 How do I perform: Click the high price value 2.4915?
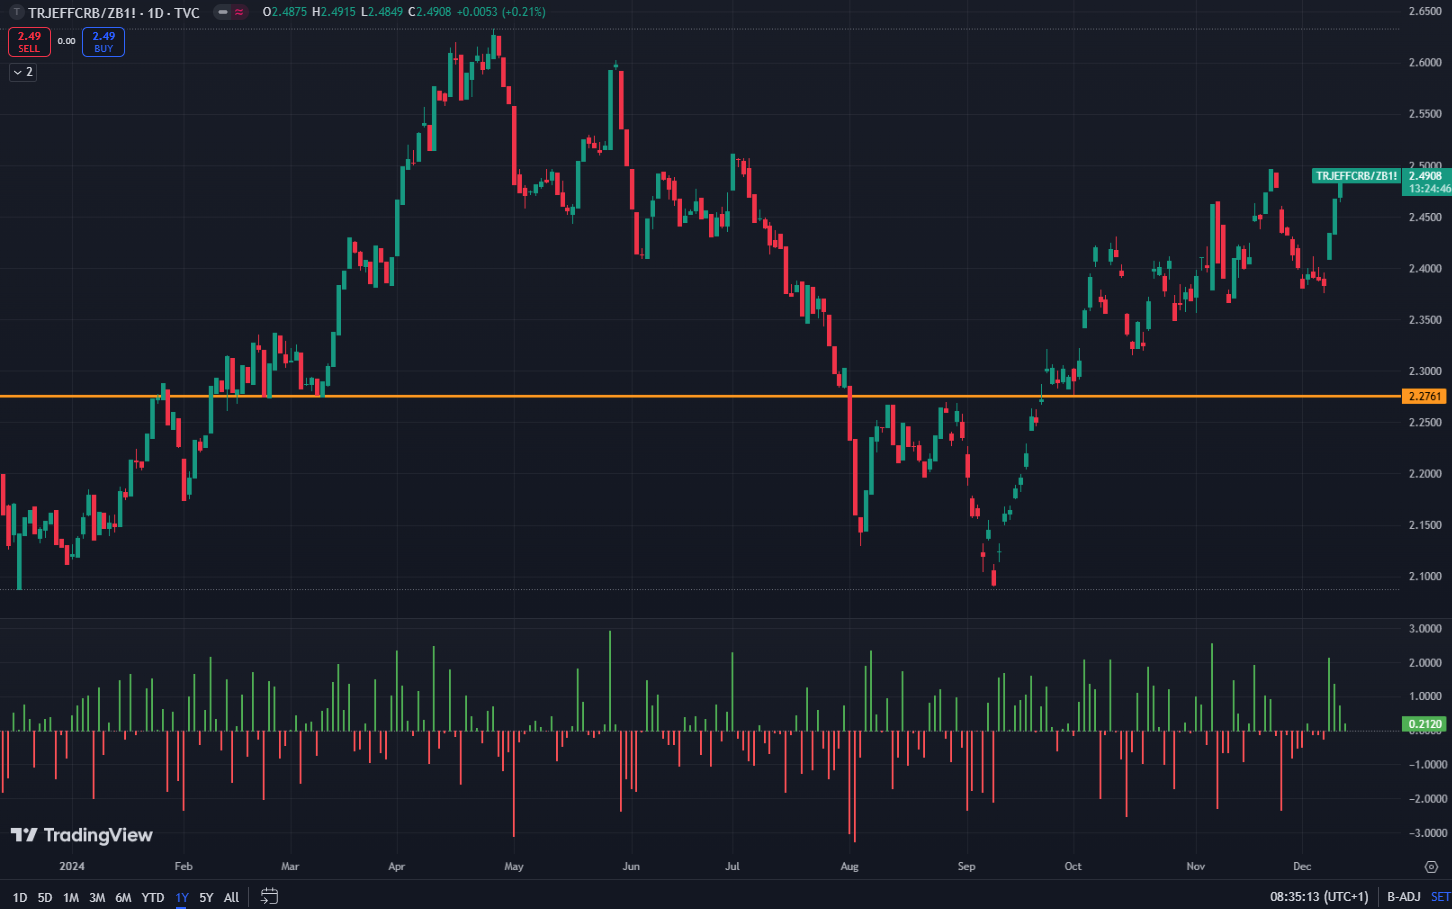tap(340, 12)
